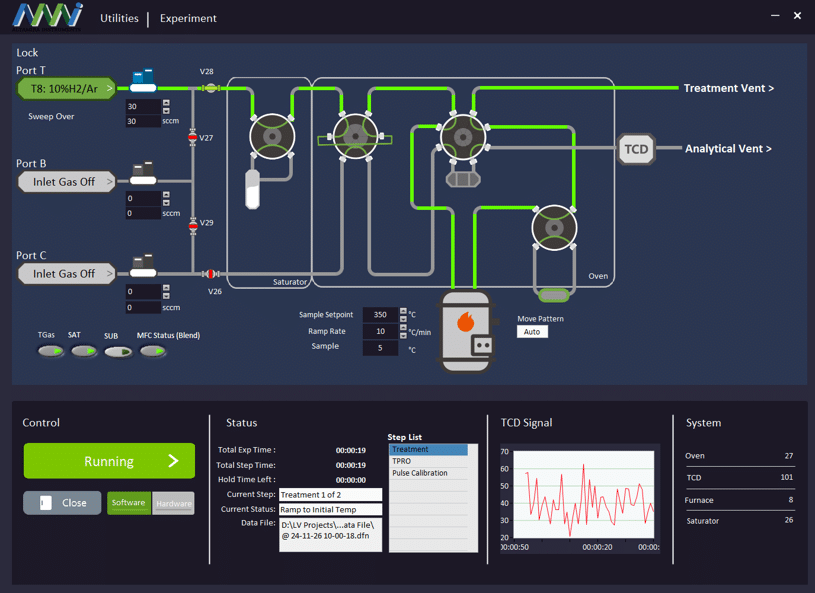The height and width of the screenshot is (593, 815).
Task: Toggle the SAT switch
Action: [x=84, y=351]
